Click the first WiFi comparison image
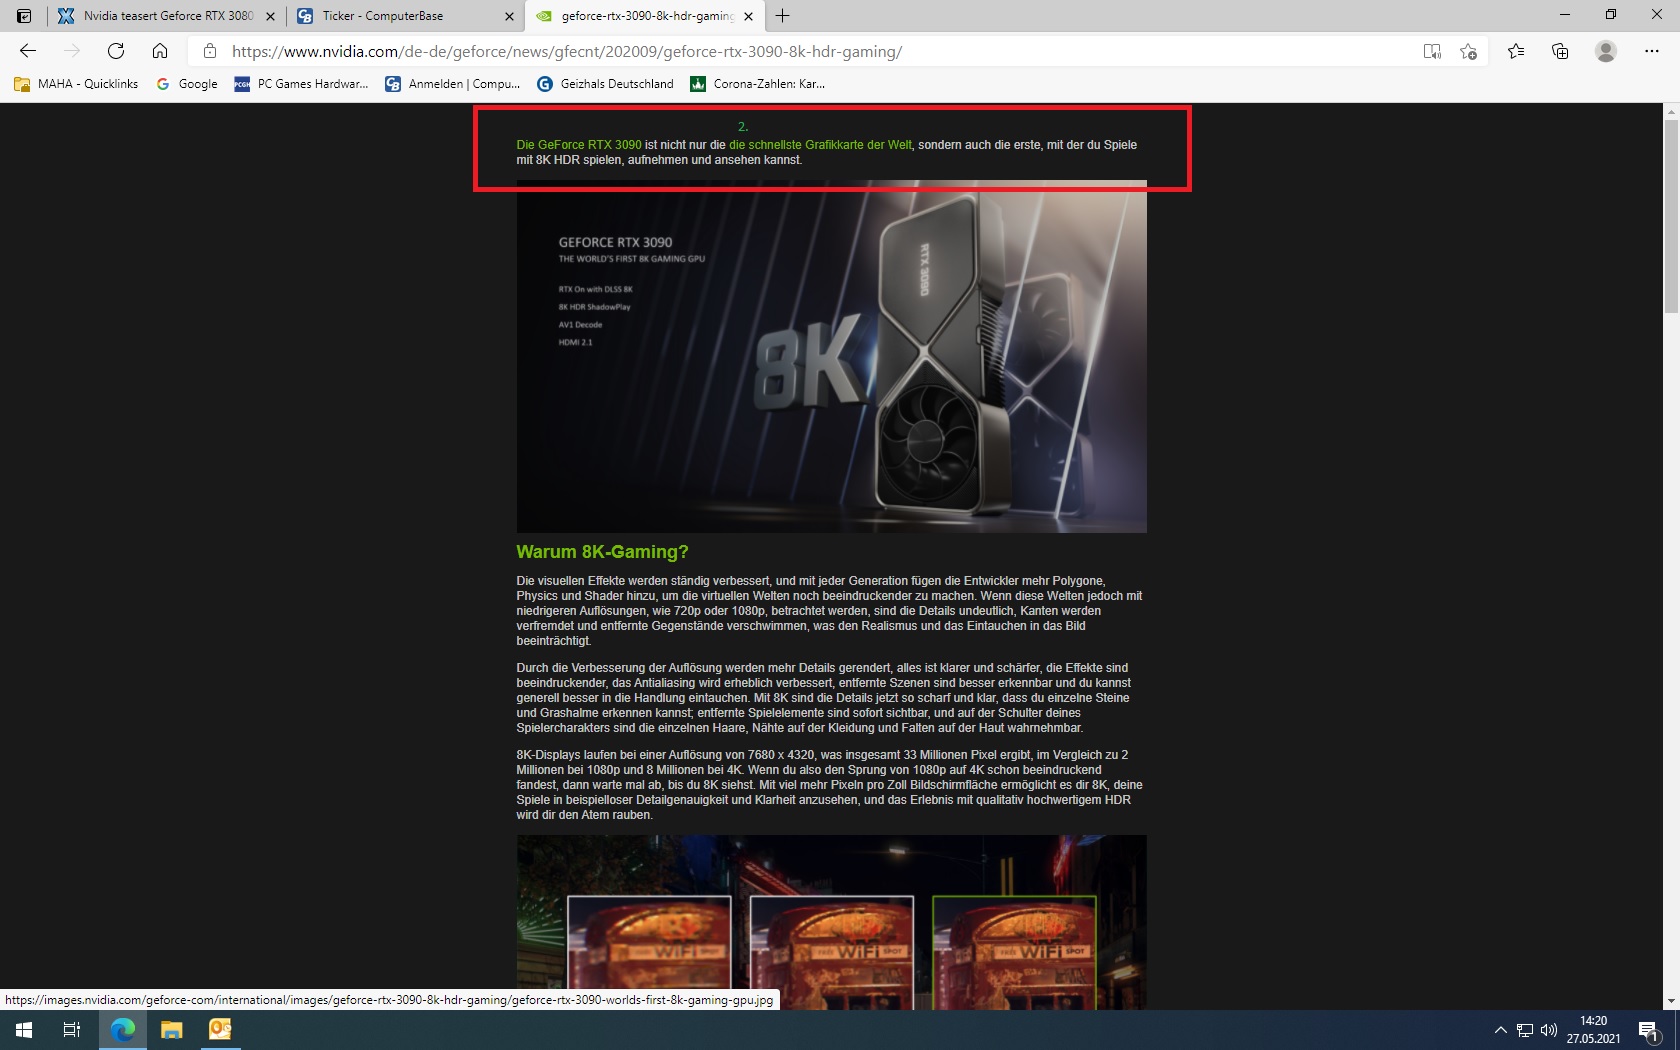Viewport: 1680px width, 1050px height. click(x=649, y=952)
